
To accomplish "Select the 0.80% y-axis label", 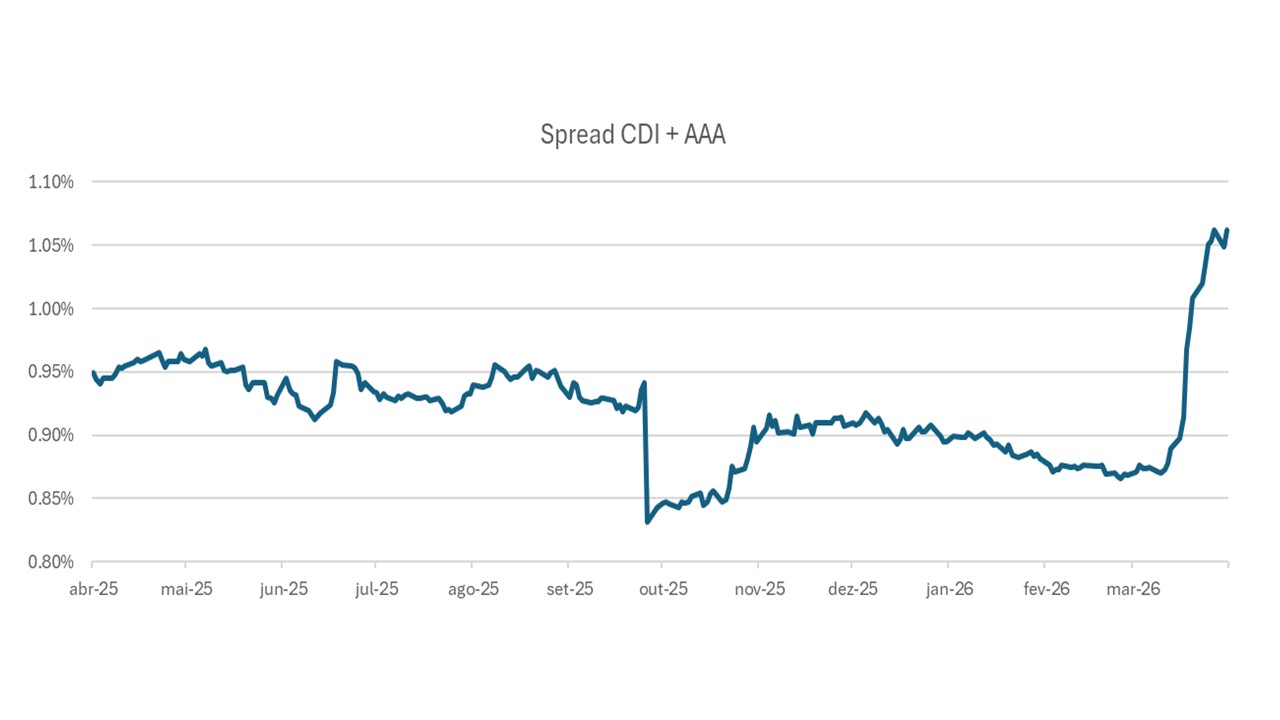I will pos(52,562).
